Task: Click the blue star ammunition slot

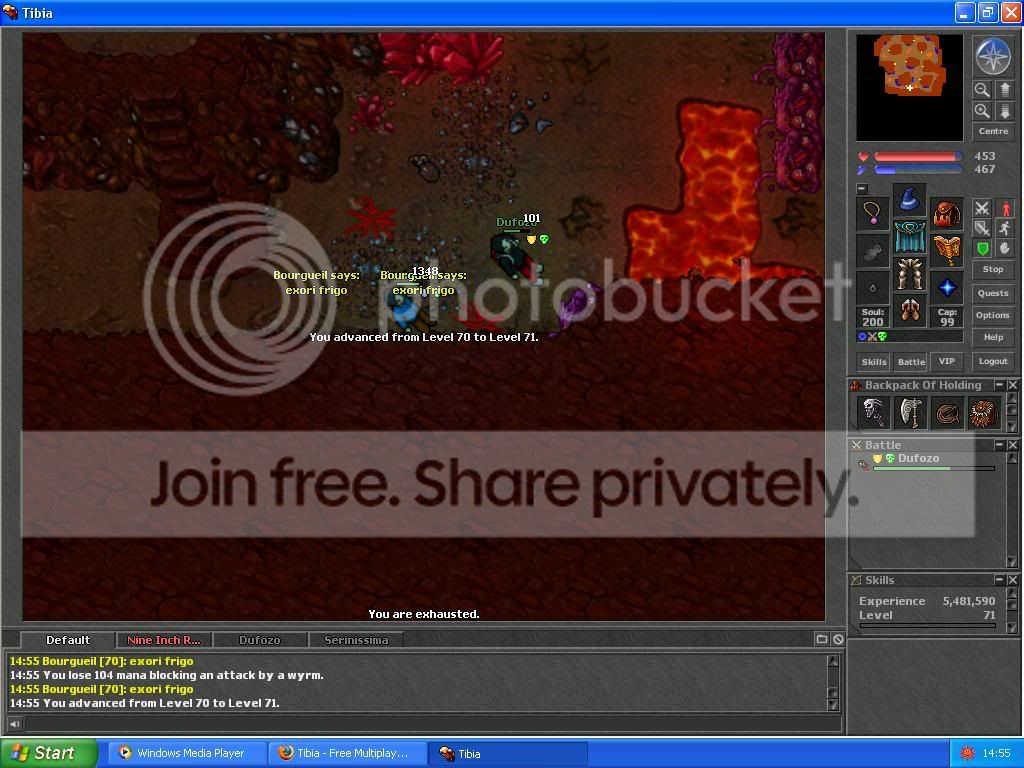Action: pyautogui.click(x=946, y=287)
